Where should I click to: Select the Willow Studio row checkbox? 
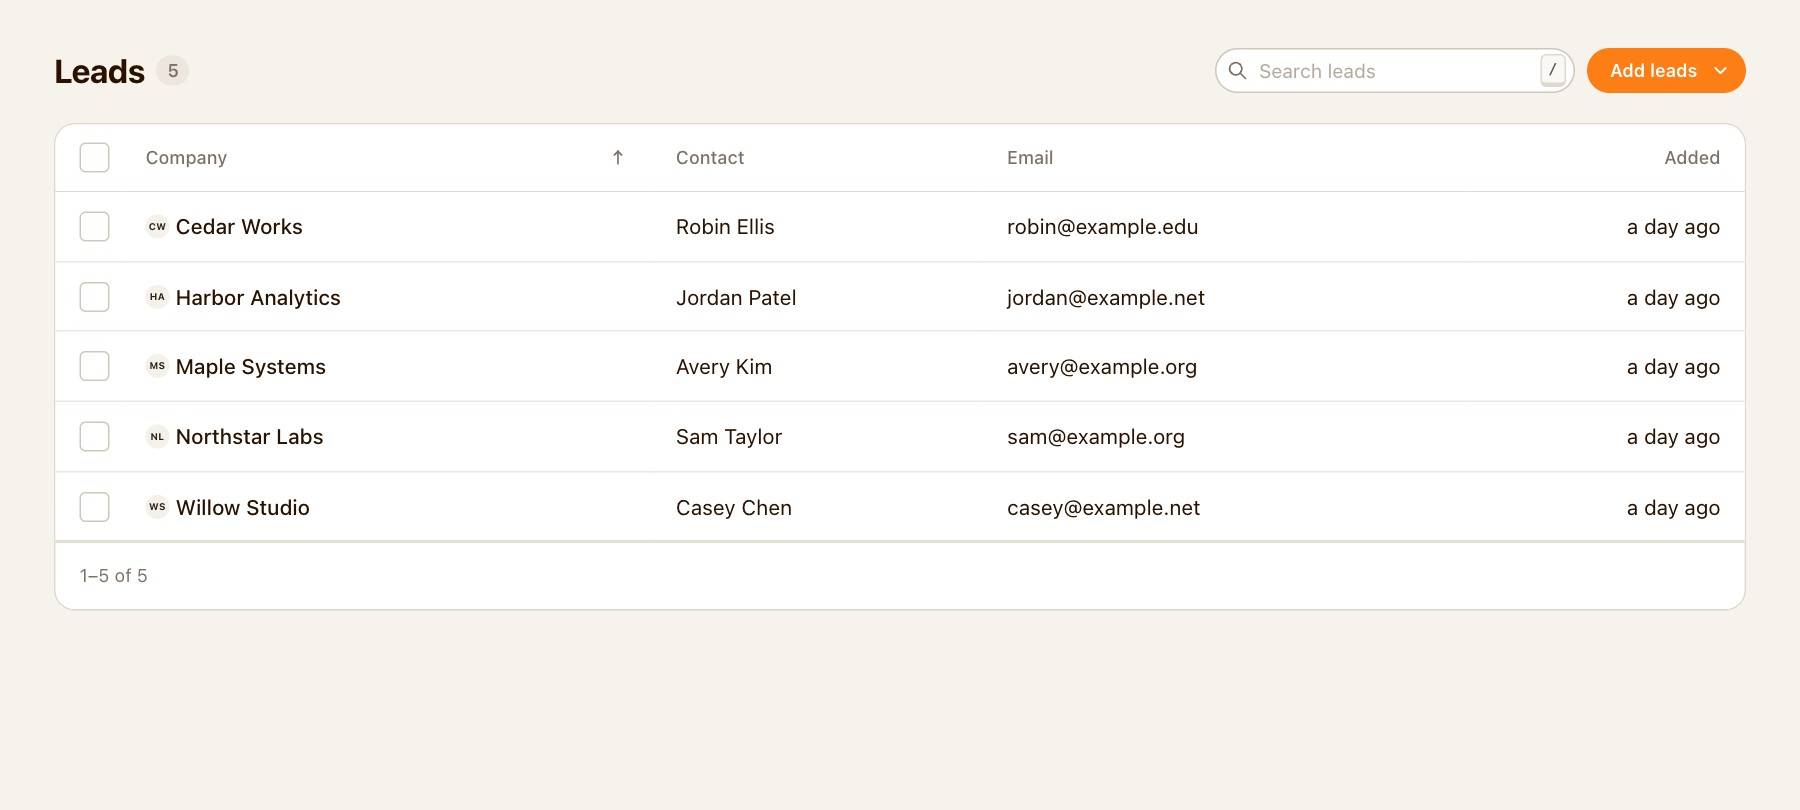95,507
